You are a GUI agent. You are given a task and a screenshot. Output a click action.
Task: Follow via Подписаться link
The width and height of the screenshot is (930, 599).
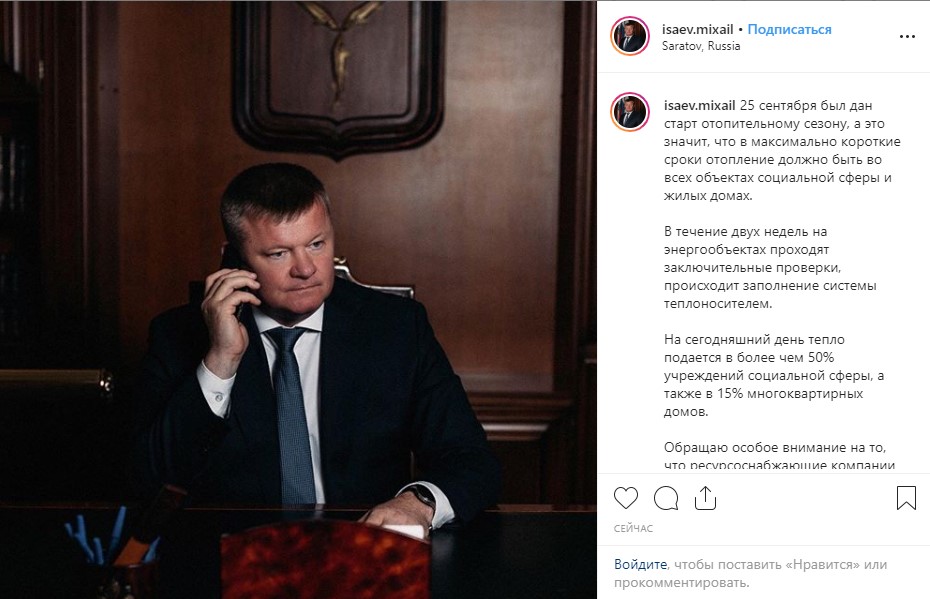click(789, 29)
